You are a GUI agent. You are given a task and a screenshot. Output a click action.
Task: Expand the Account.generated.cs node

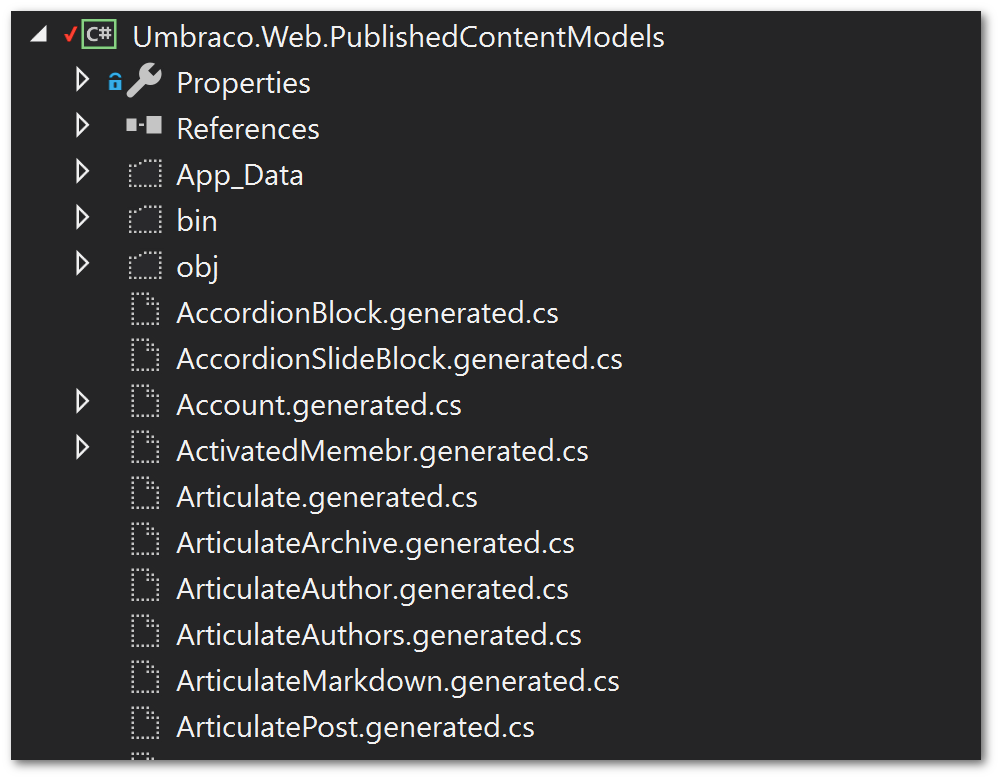[x=82, y=403]
